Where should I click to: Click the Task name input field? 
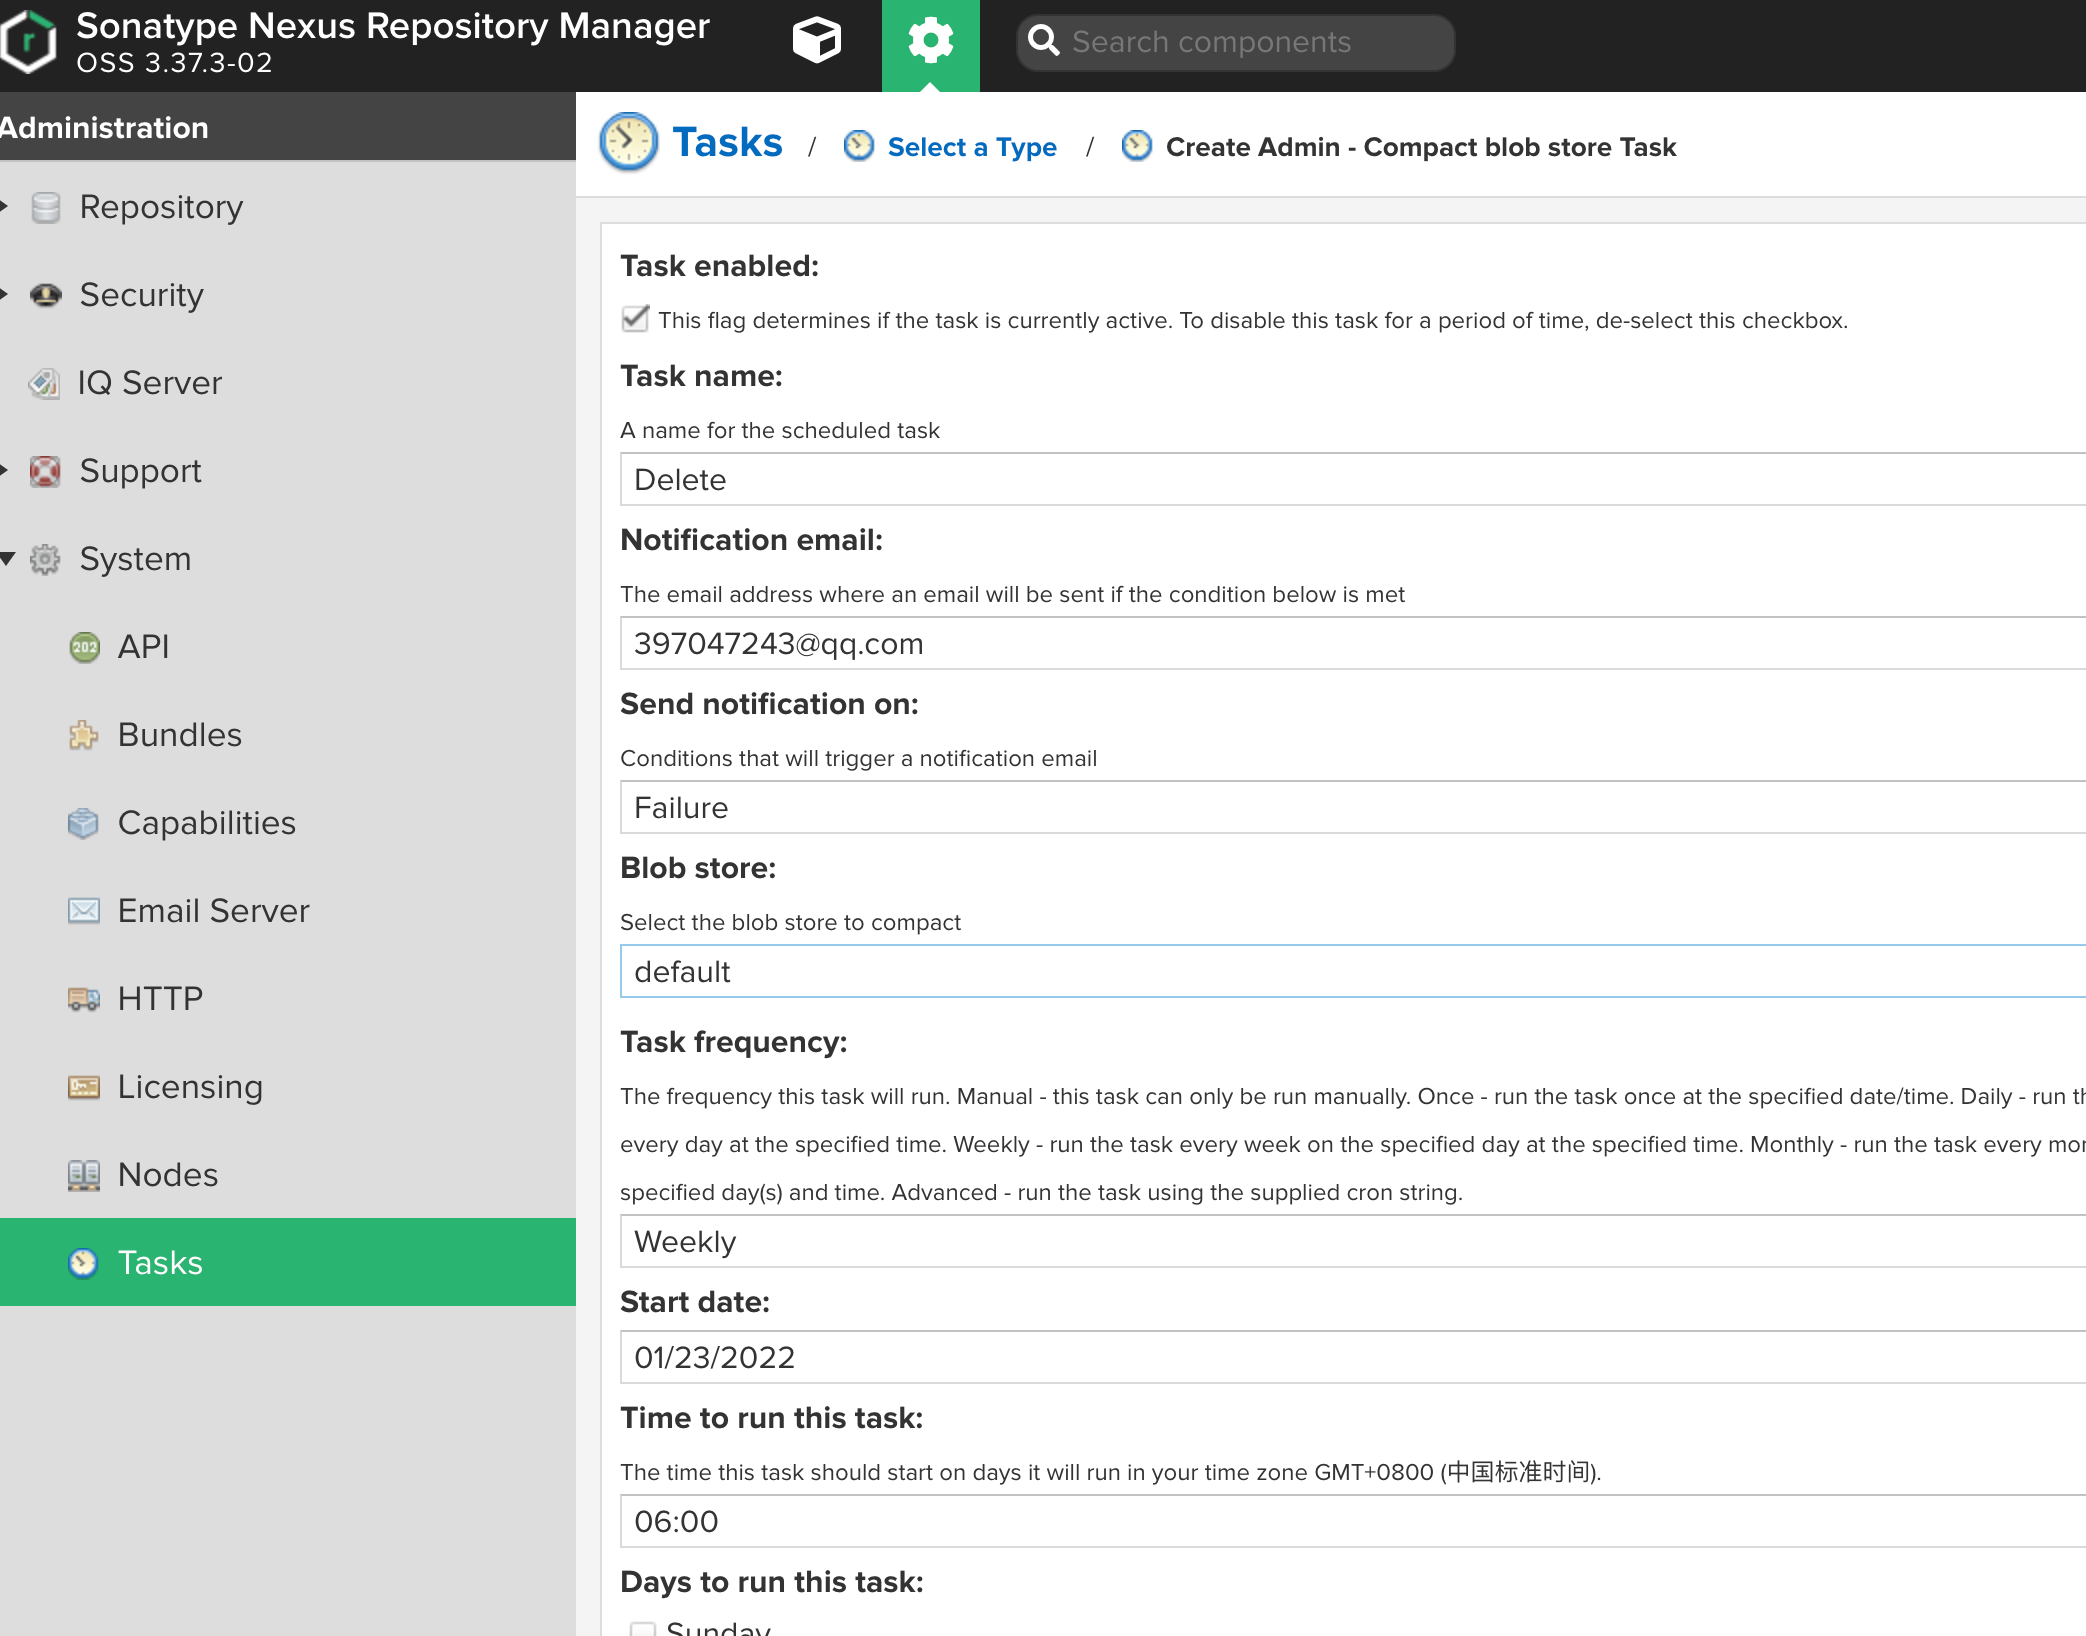1352,480
